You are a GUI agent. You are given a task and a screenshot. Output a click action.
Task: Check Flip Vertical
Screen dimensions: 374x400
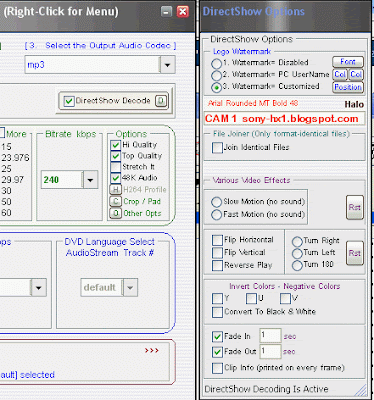[217, 253]
